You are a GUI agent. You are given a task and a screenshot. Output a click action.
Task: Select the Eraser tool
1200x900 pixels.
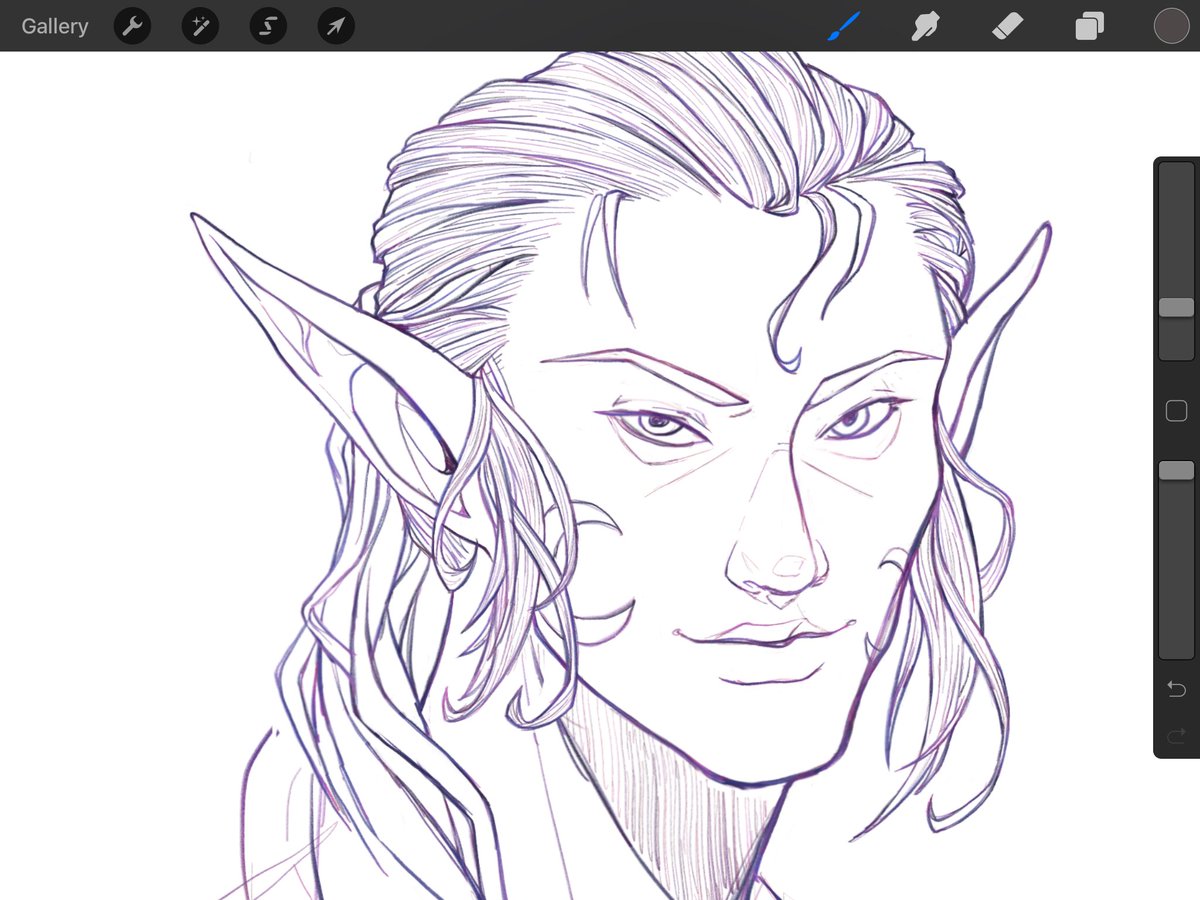click(1006, 26)
